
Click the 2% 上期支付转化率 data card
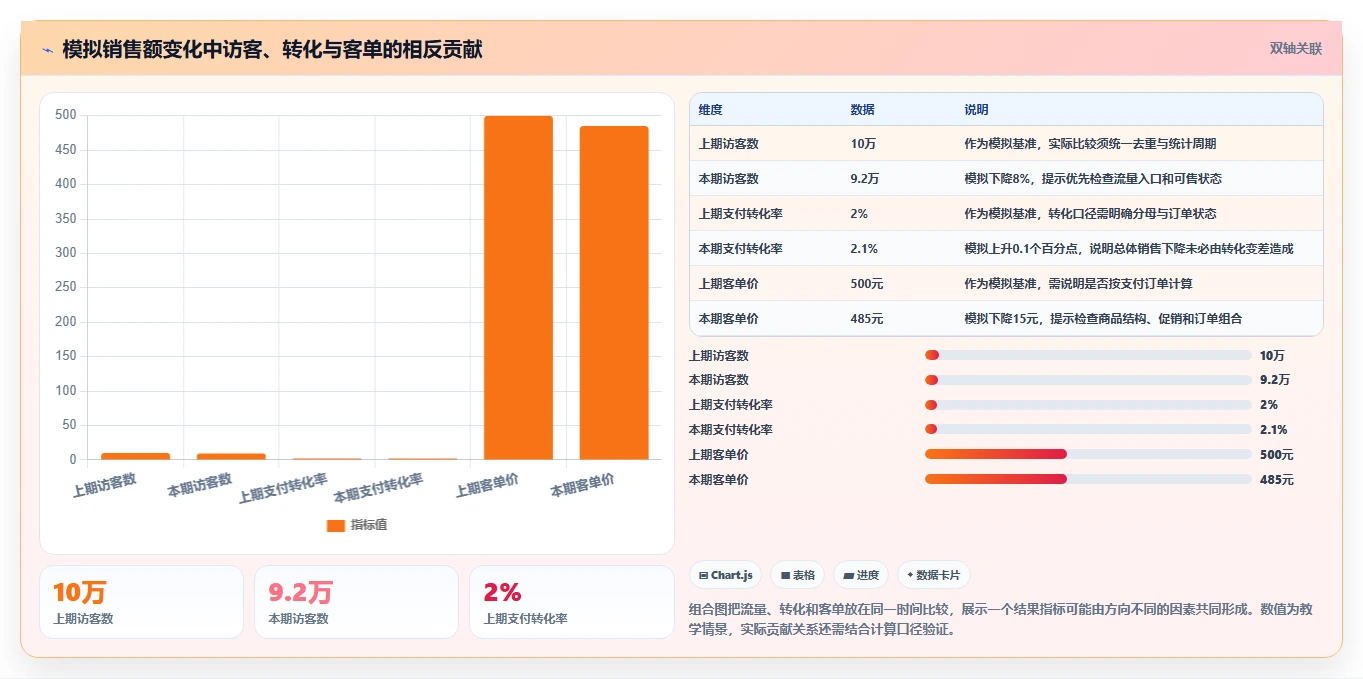pyautogui.click(x=571, y=602)
